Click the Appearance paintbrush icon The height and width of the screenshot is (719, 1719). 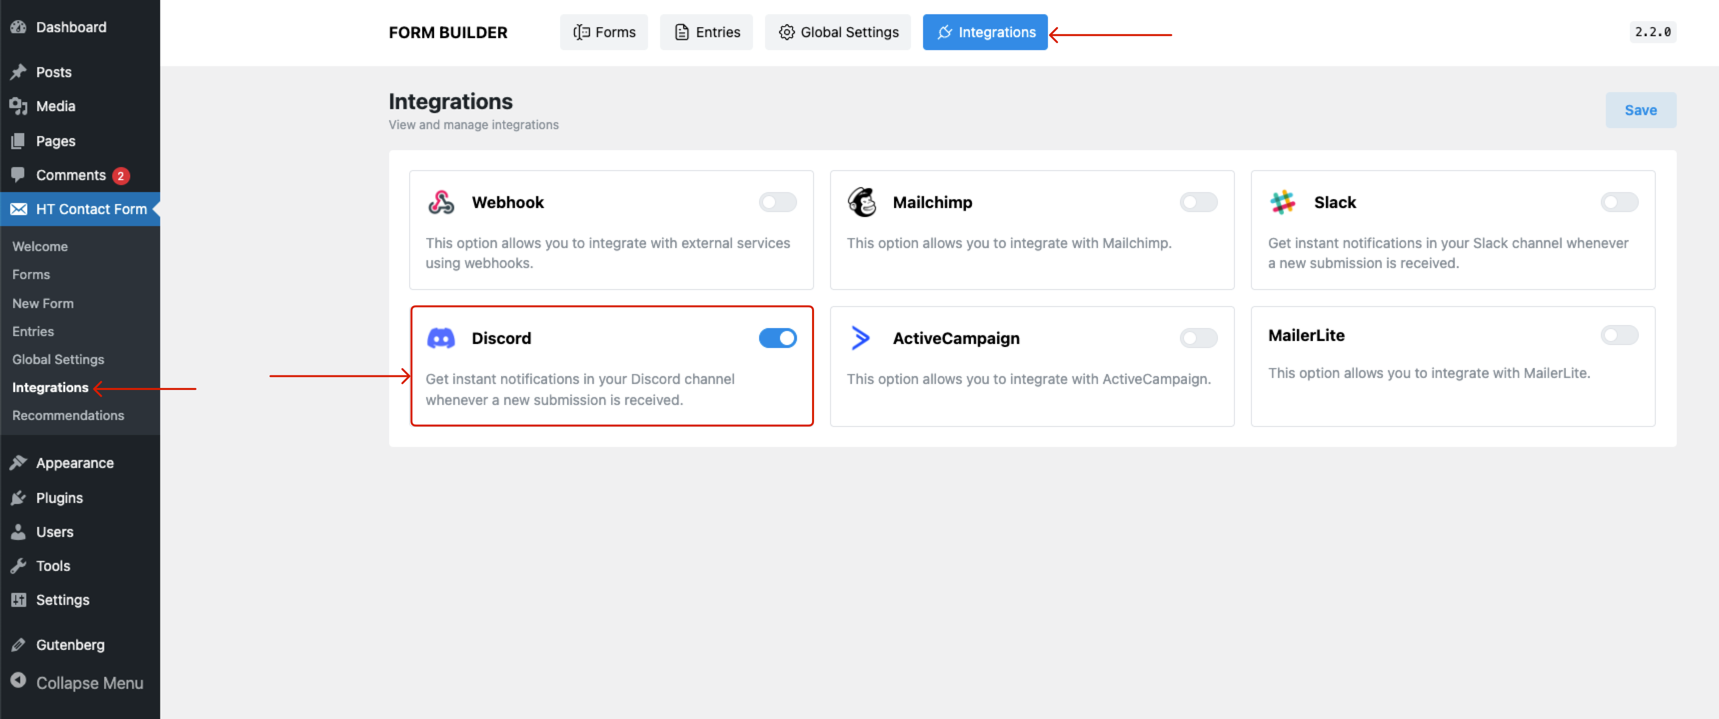pyautogui.click(x=18, y=463)
